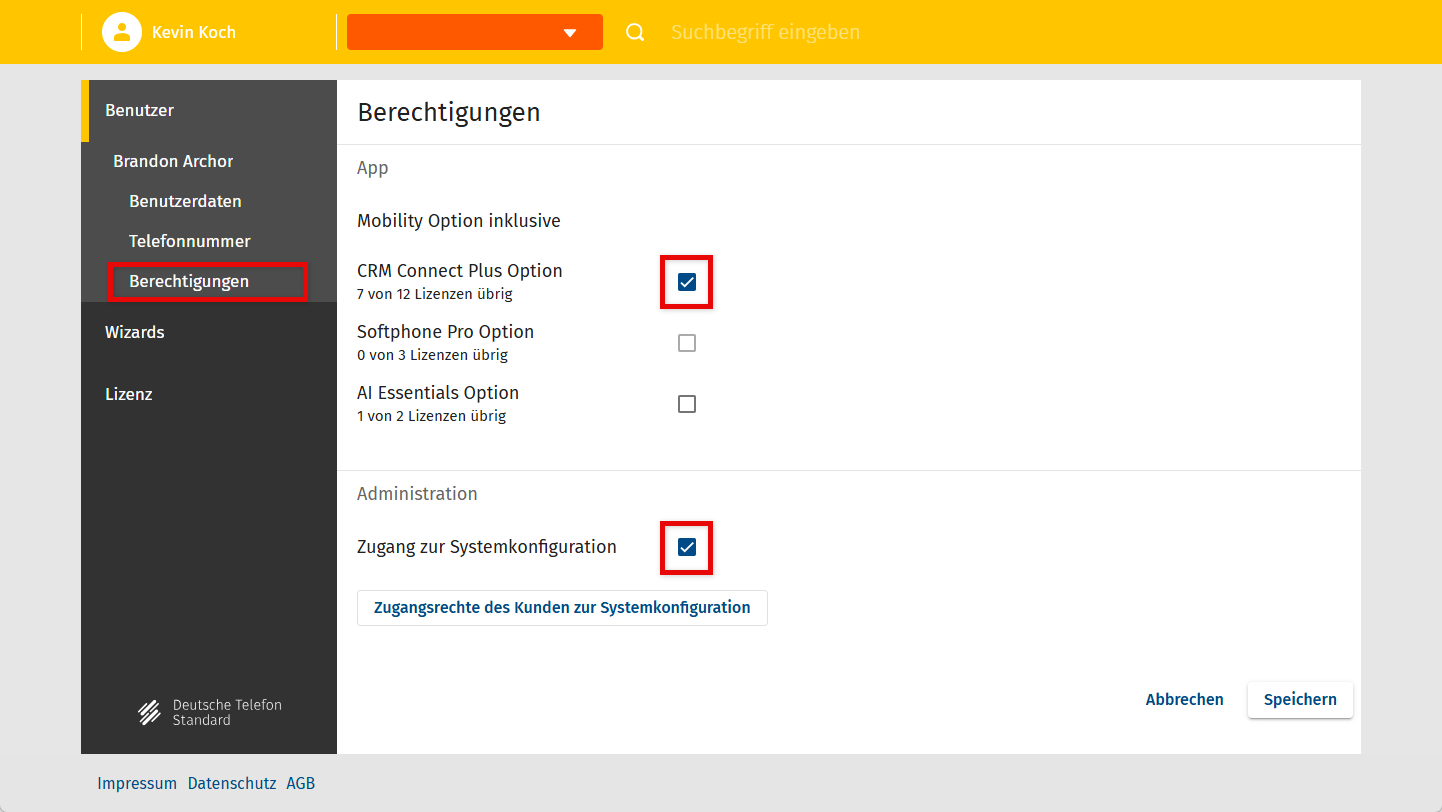Open Telefonnummer settings
The image size is (1442, 812).
[189, 241]
